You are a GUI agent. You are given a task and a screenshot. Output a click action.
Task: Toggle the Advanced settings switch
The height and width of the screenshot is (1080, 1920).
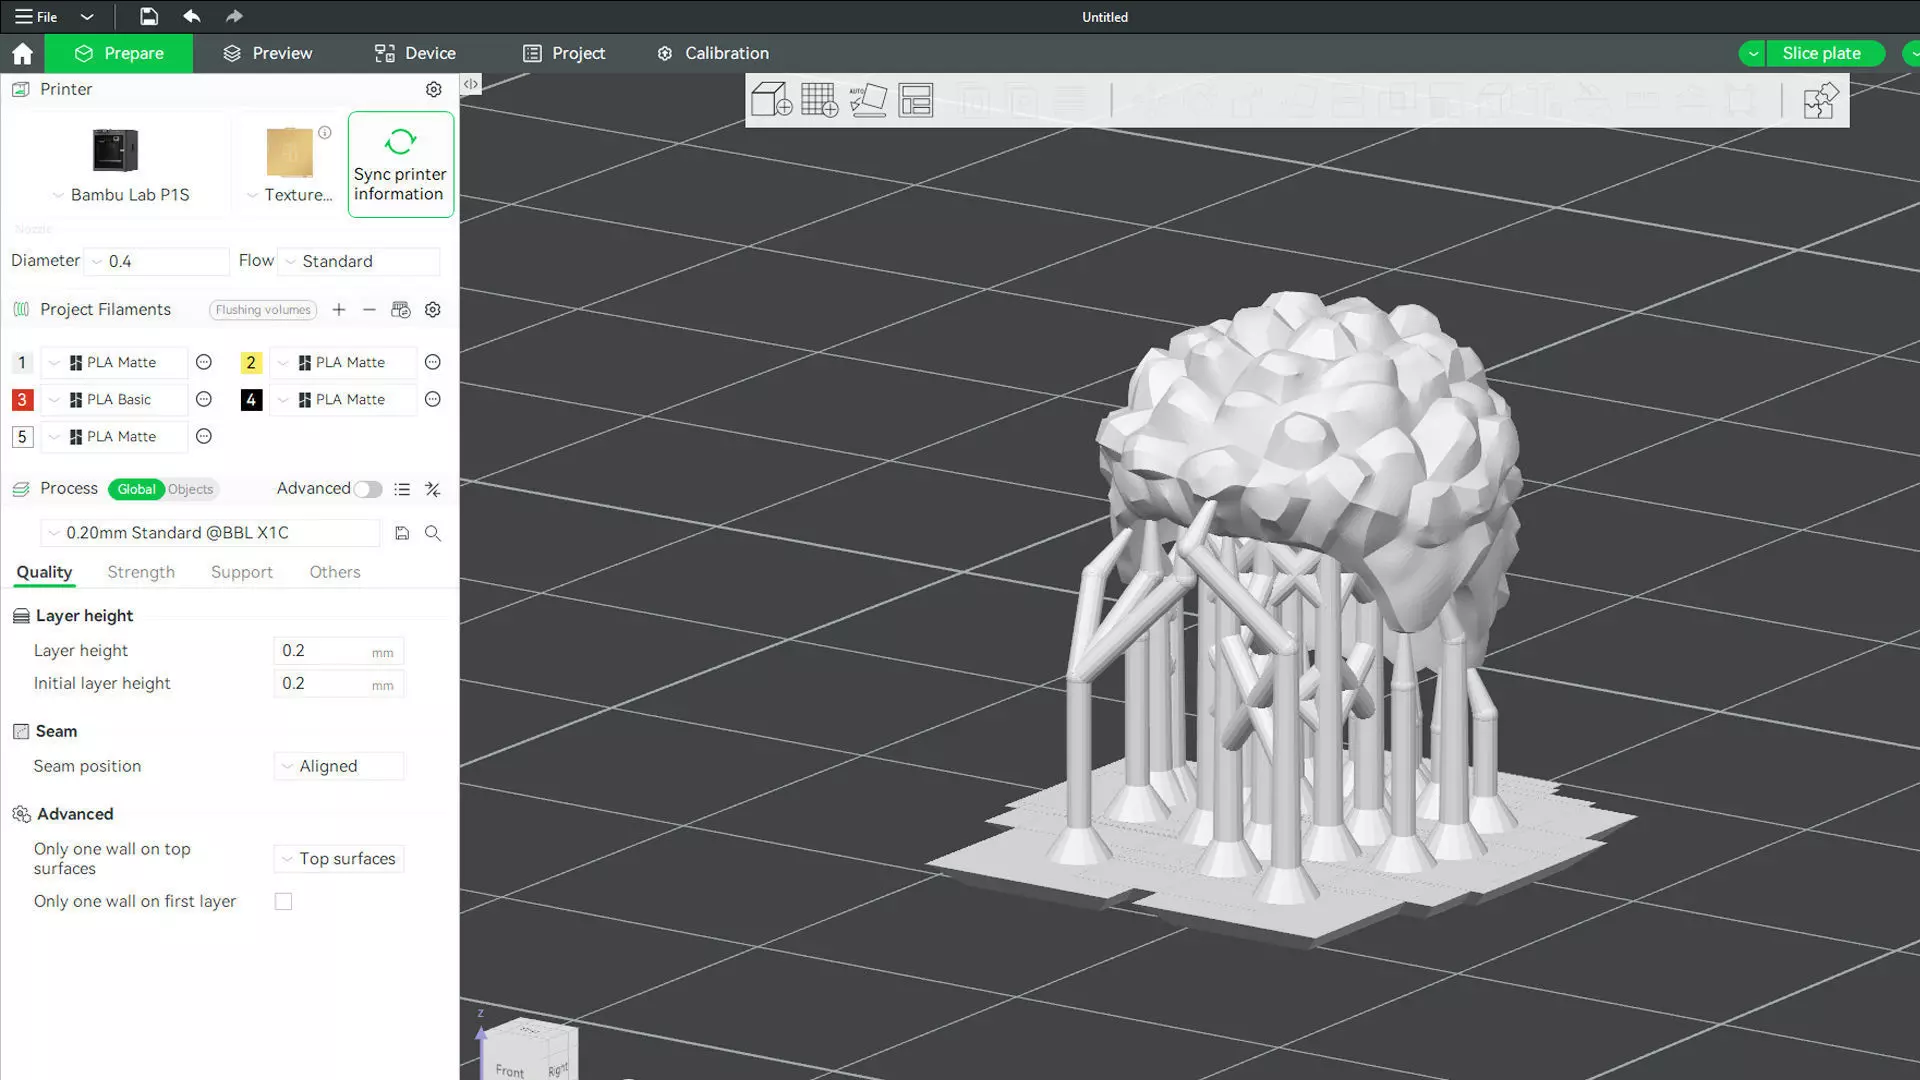[368, 489]
